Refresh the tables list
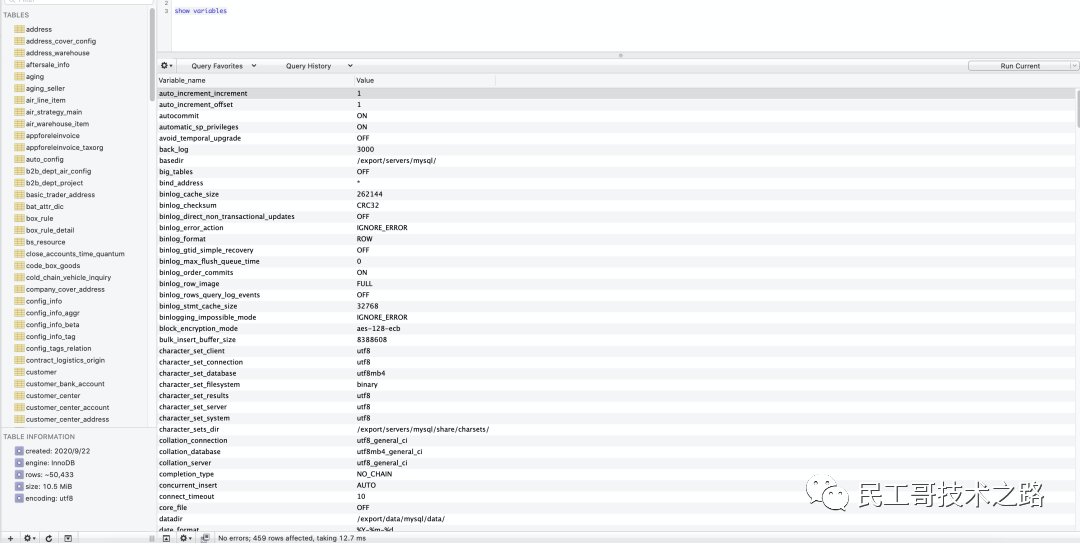This screenshot has height=543, width=1080. pyautogui.click(x=48, y=538)
